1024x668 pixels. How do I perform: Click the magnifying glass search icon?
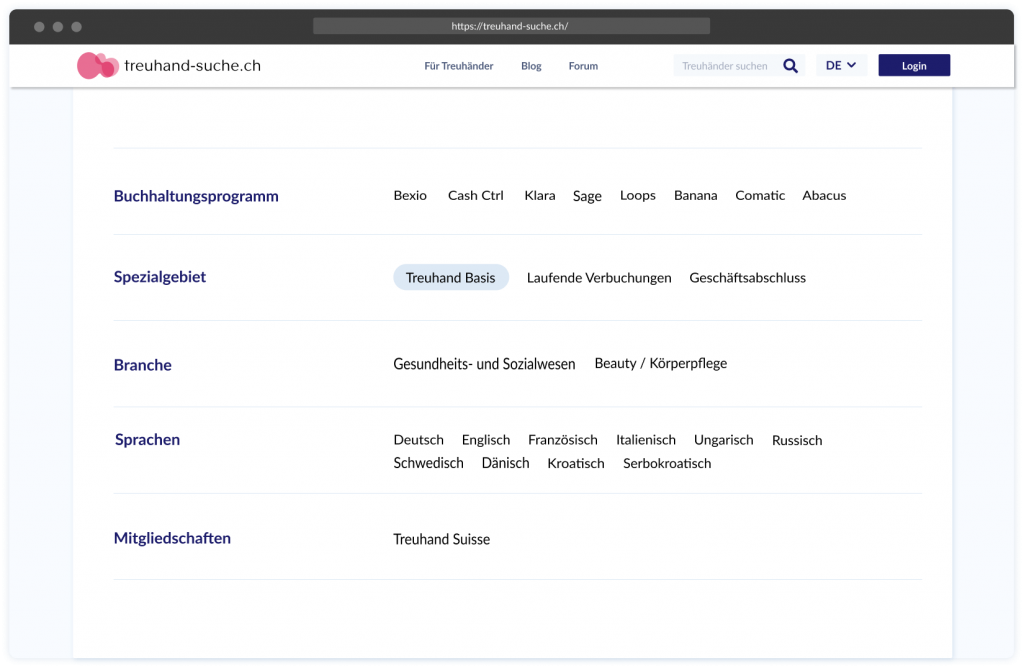coord(790,66)
